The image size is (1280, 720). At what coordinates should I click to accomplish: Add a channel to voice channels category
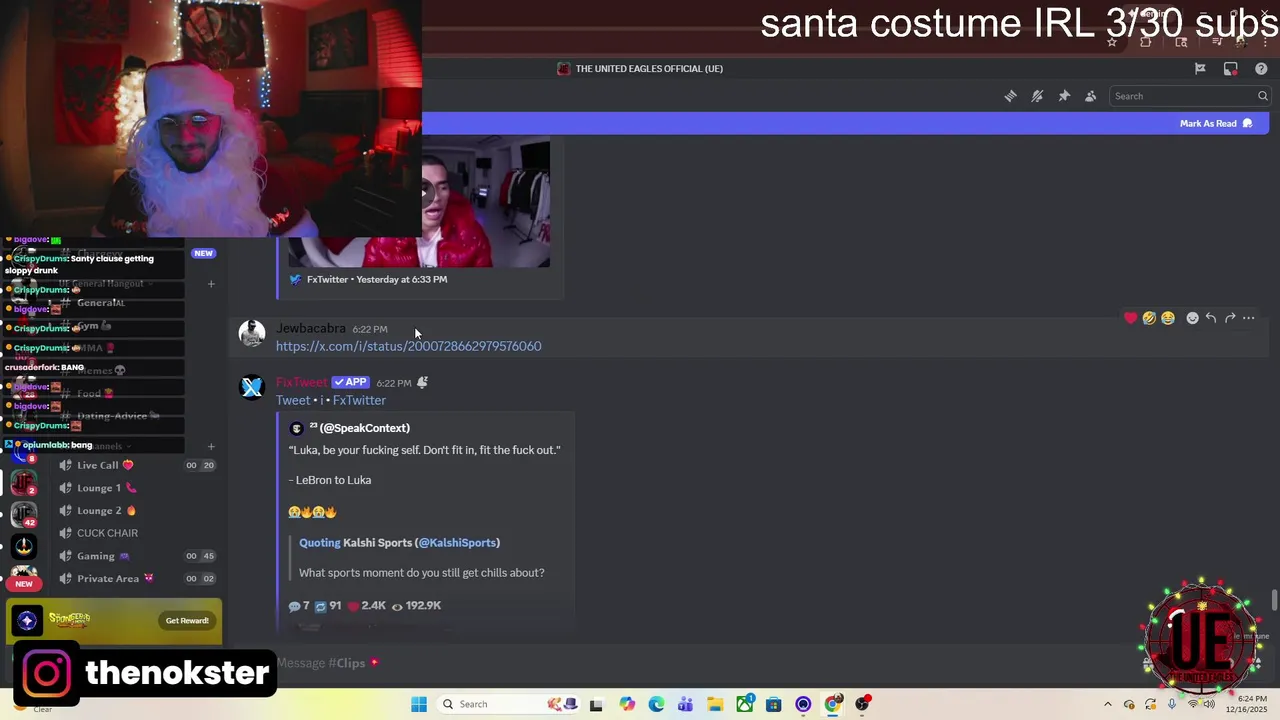[211, 446]
